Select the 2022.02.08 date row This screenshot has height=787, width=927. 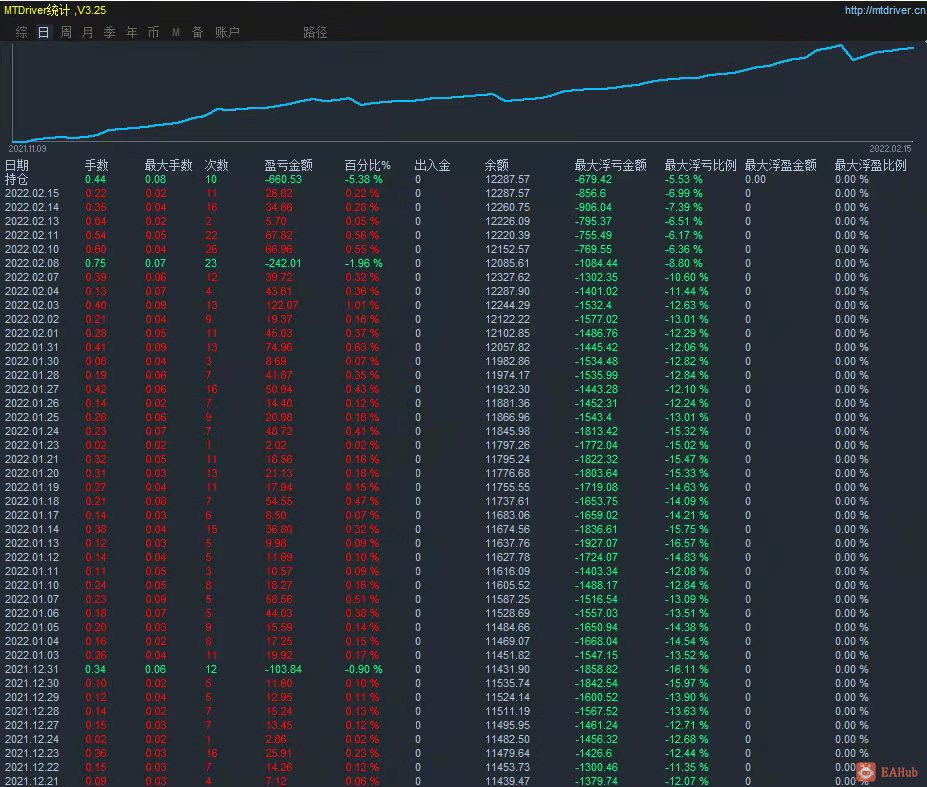click(32, 263)
